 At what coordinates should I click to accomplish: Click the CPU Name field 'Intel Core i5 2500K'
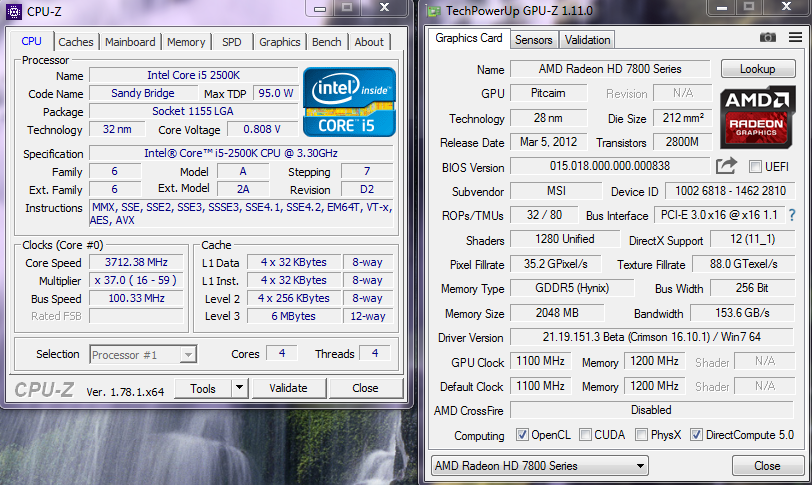point(194,75)
